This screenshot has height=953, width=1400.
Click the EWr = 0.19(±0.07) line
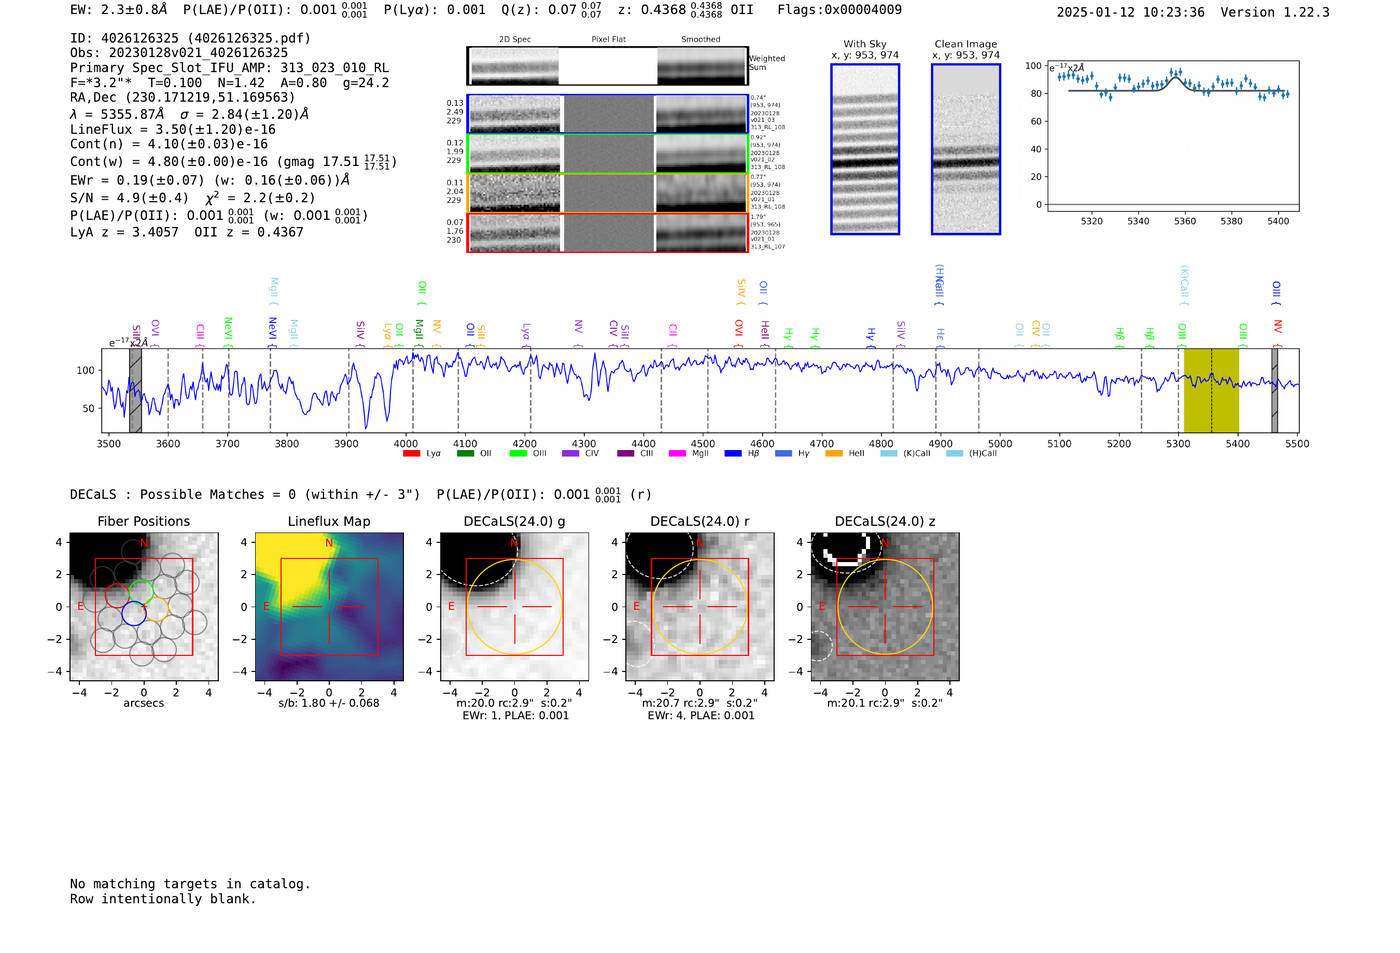[x=210, y=181]
